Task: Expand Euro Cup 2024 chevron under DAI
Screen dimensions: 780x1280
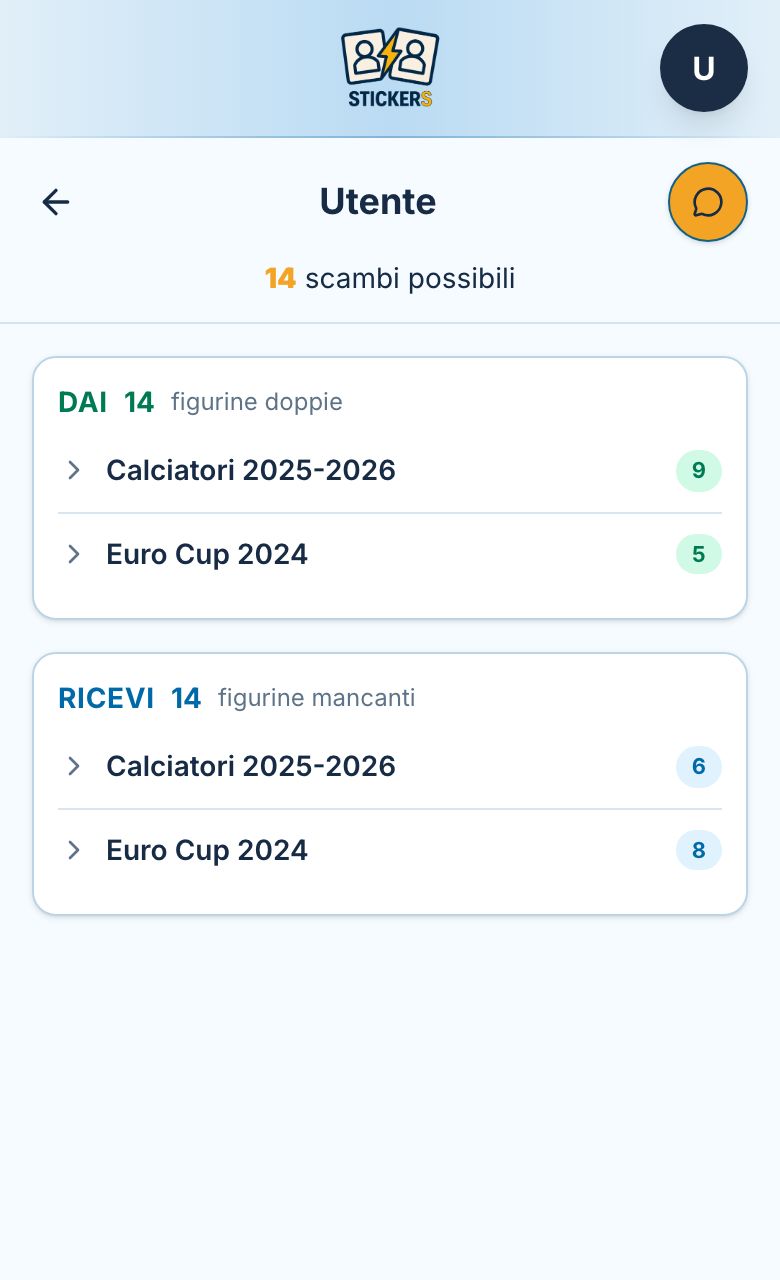Action: click(73, 554)
